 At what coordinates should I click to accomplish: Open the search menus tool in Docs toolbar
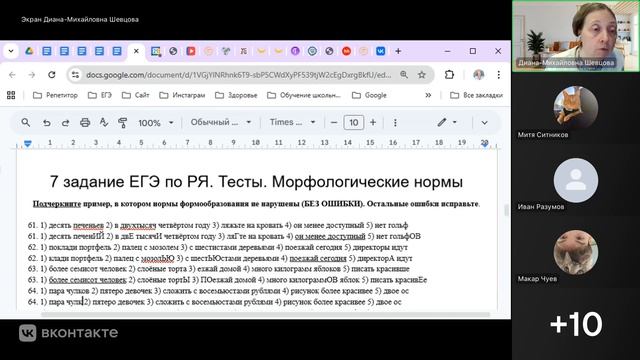click(x=26, y=122)
